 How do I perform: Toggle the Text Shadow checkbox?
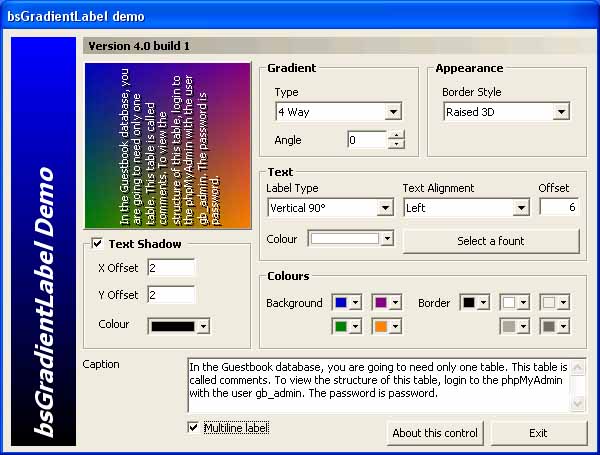coord(97,243)
